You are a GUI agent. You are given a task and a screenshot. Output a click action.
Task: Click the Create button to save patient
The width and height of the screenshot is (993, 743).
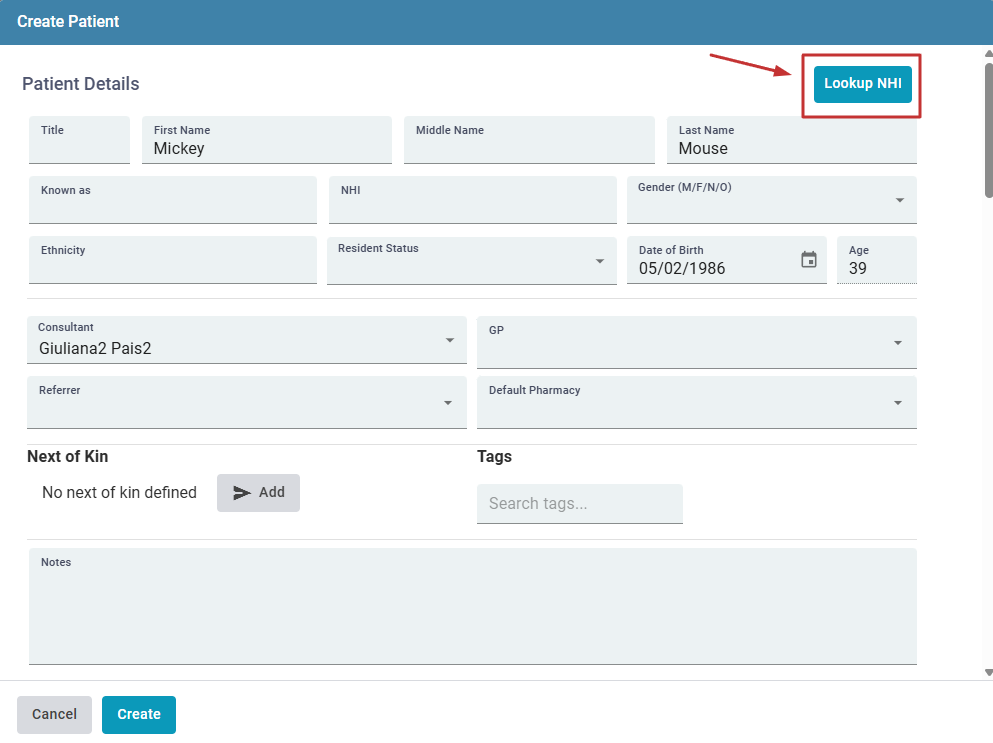pyautogui.click(x=138, y=714)
